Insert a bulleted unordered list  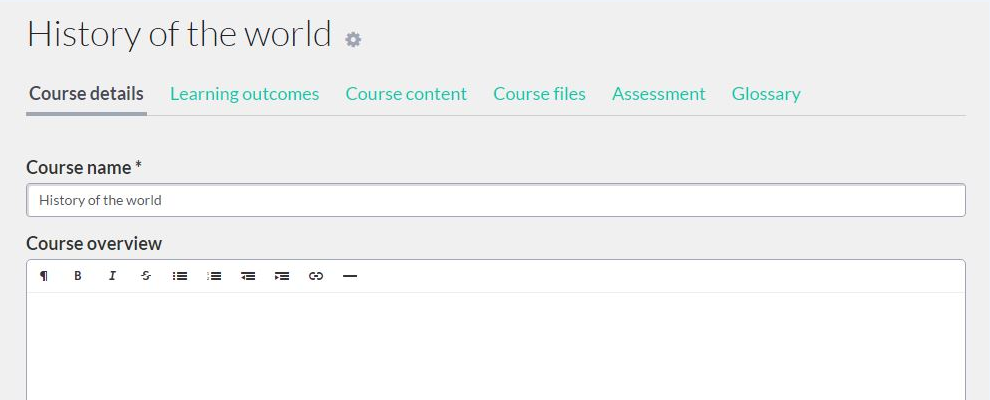pyautogui.click(x=180, y=276)
